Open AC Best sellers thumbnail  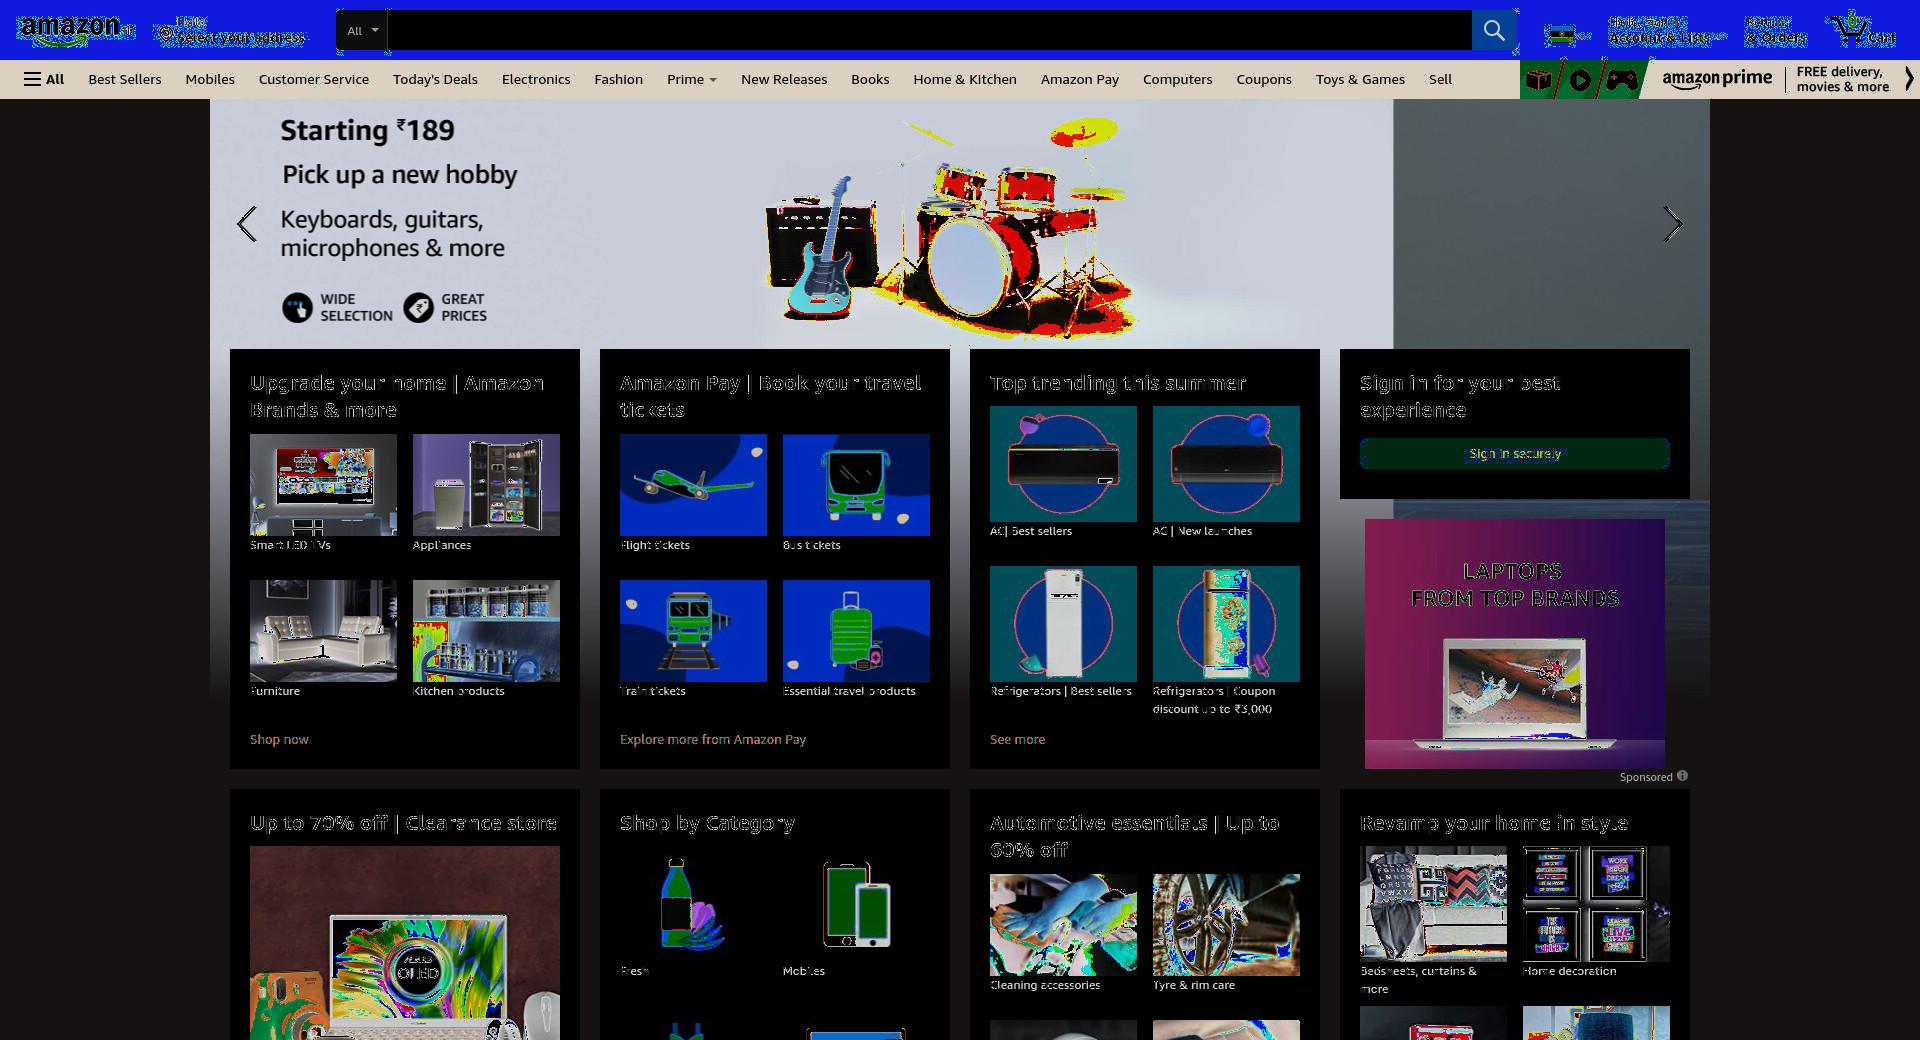click(x=1063, y=464)
